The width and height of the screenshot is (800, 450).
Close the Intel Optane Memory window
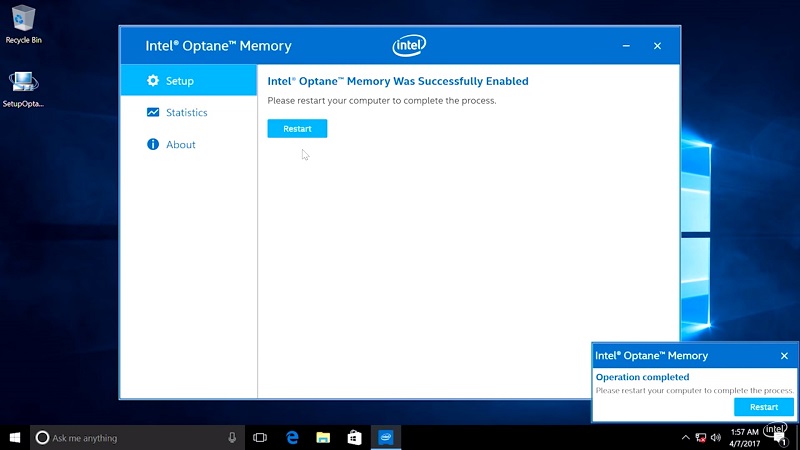coord(657,46)
